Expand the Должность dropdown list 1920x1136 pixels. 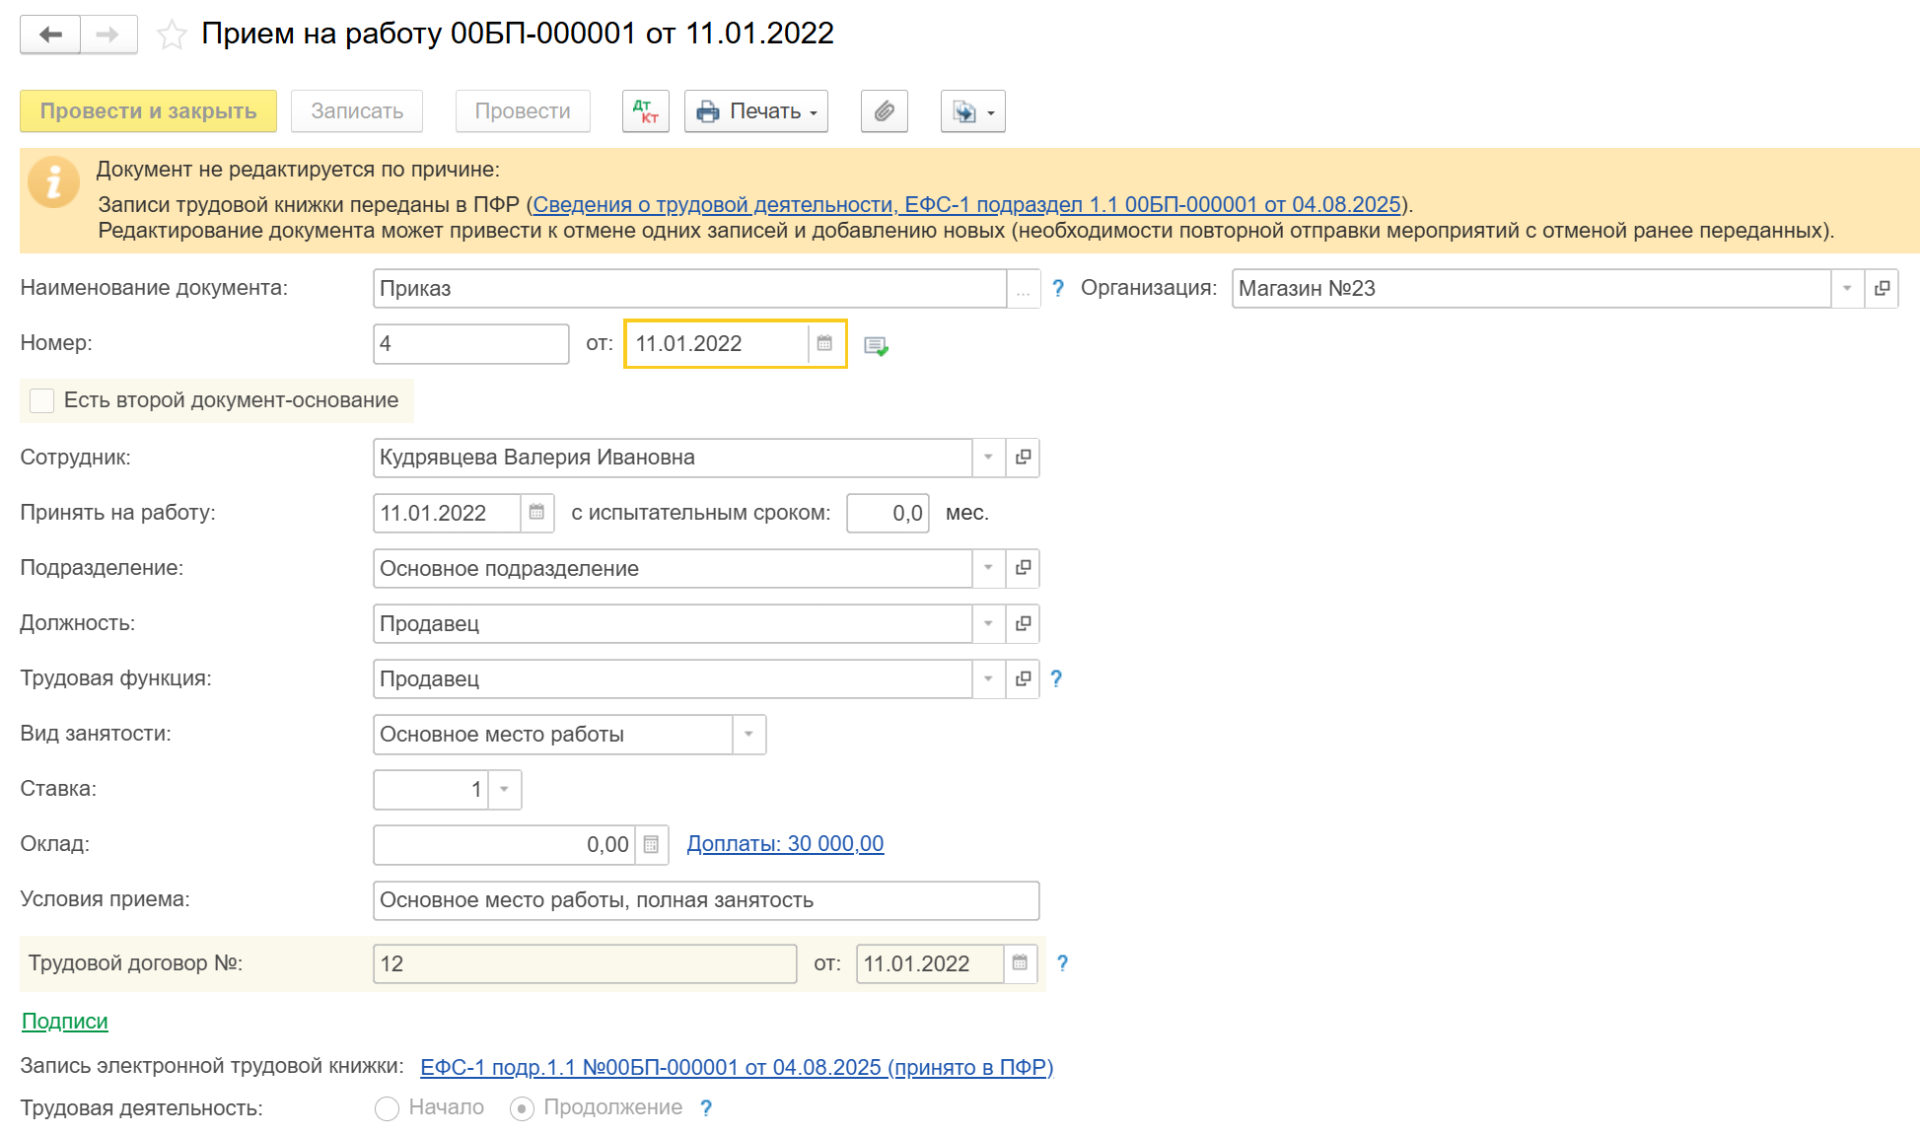[x=988, y=623]
